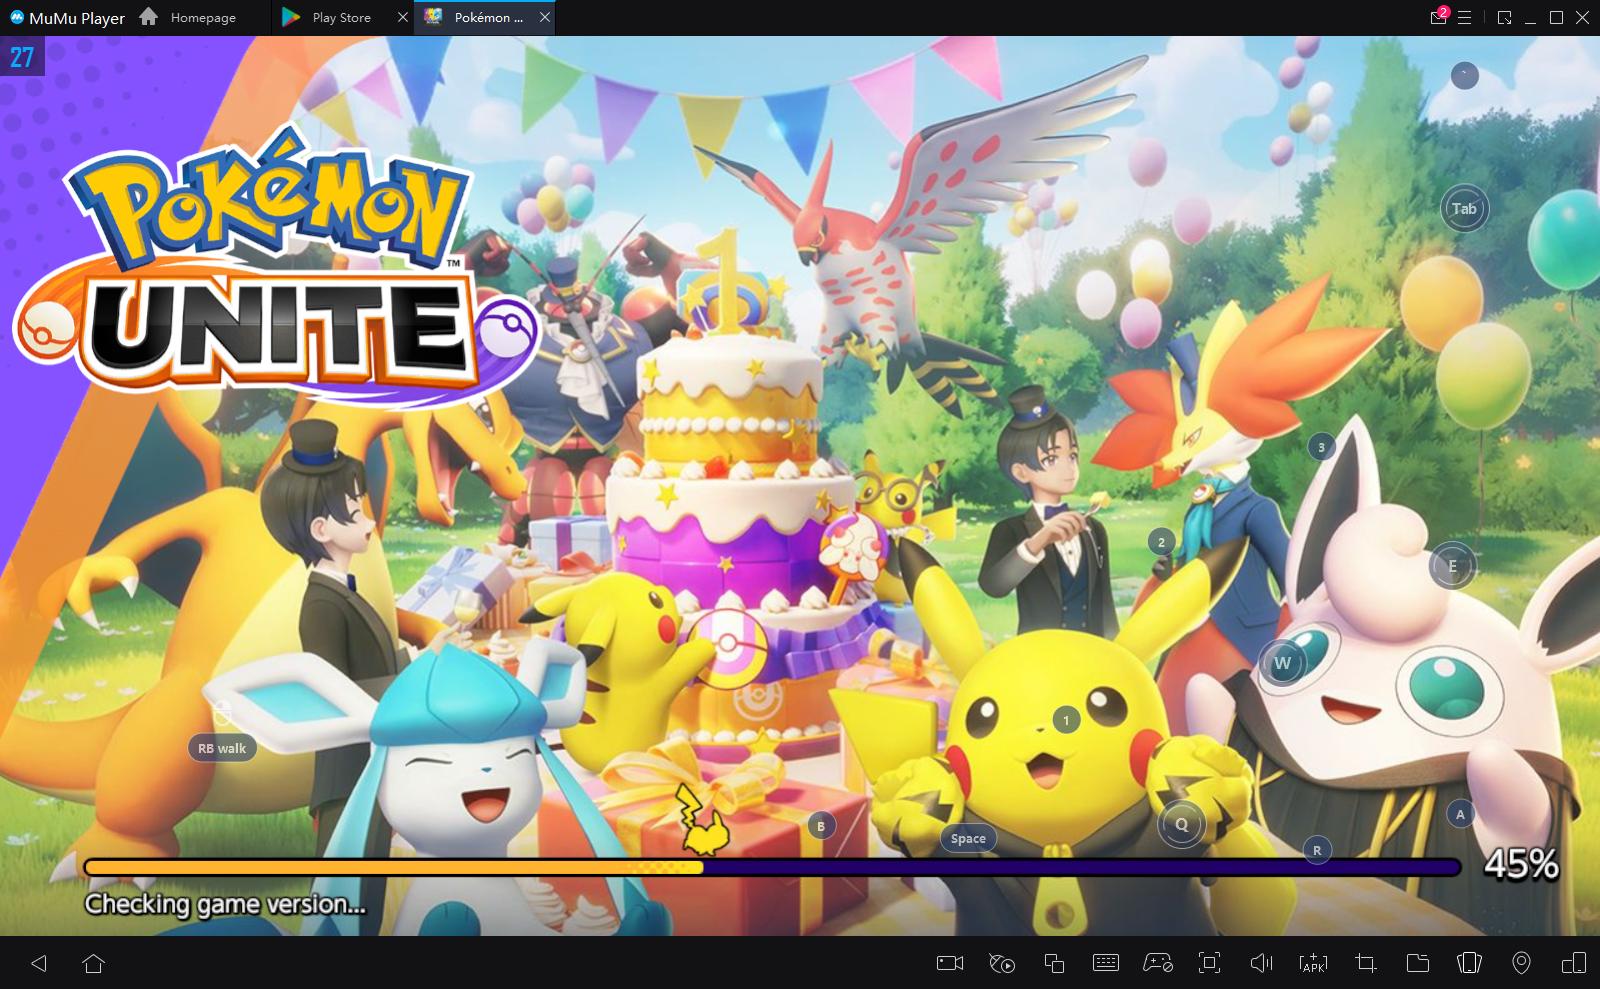Click the number 3 key overlay
Viewport: 1600px width, 989px height.
tap(1321, 447)
